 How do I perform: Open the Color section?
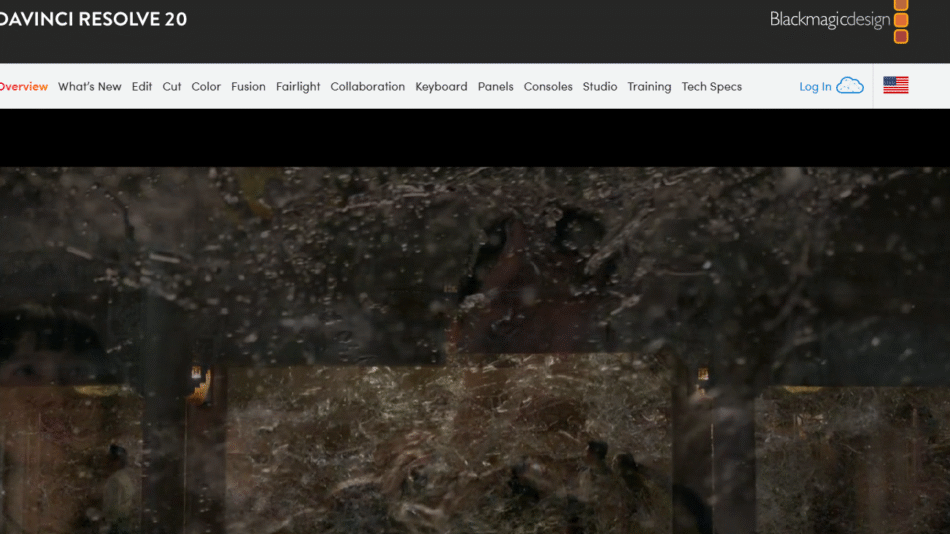(x=206, y=87)
